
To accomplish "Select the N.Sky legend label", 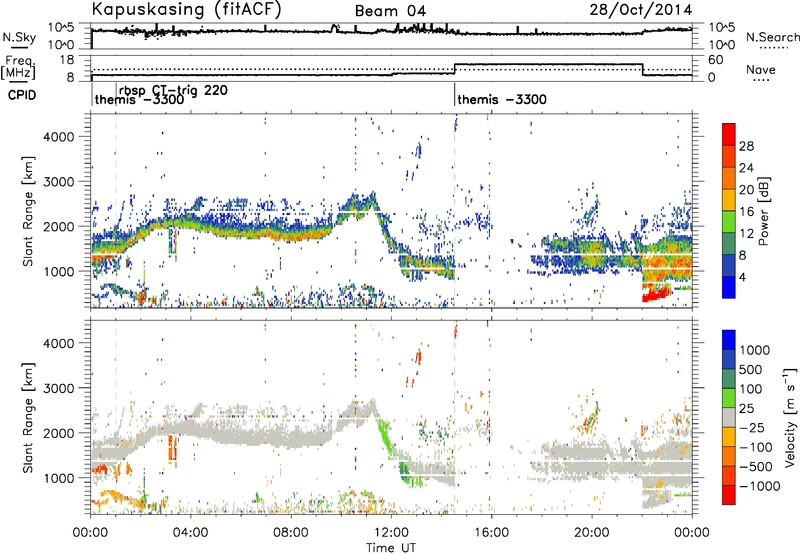I will point(19,37).
